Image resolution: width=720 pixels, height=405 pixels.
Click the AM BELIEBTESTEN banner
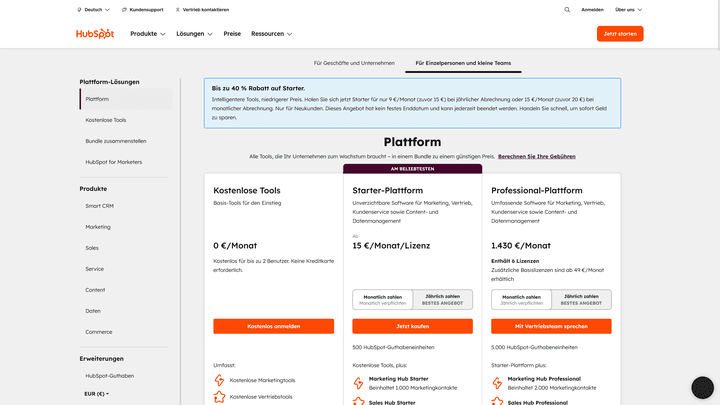pyautogui.click(x=412, y=169)
